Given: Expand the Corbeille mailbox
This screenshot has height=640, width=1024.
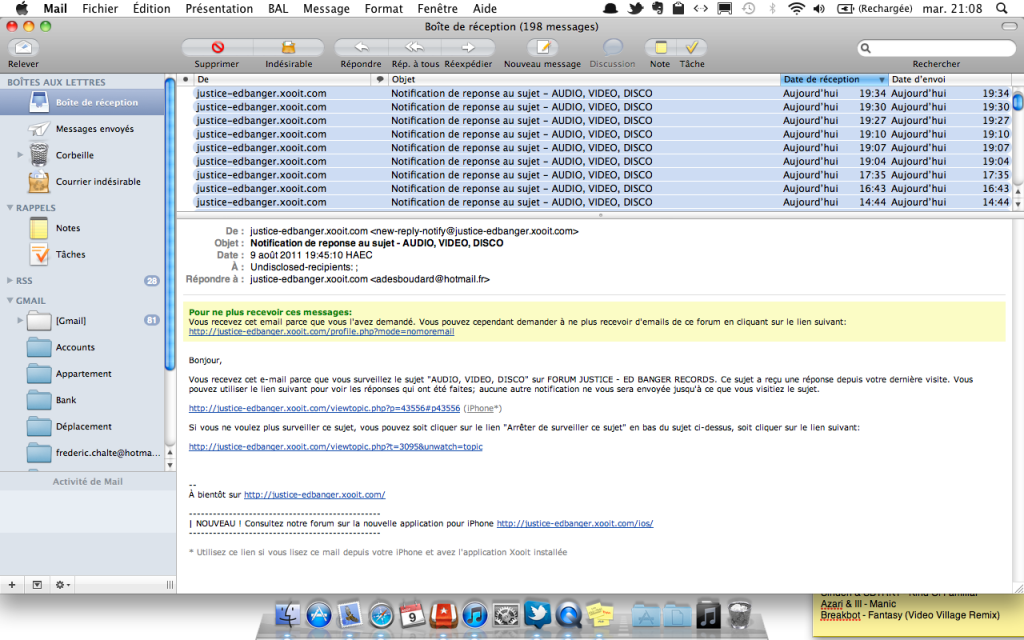Looking at the screenshot, I should pos(20,155).
